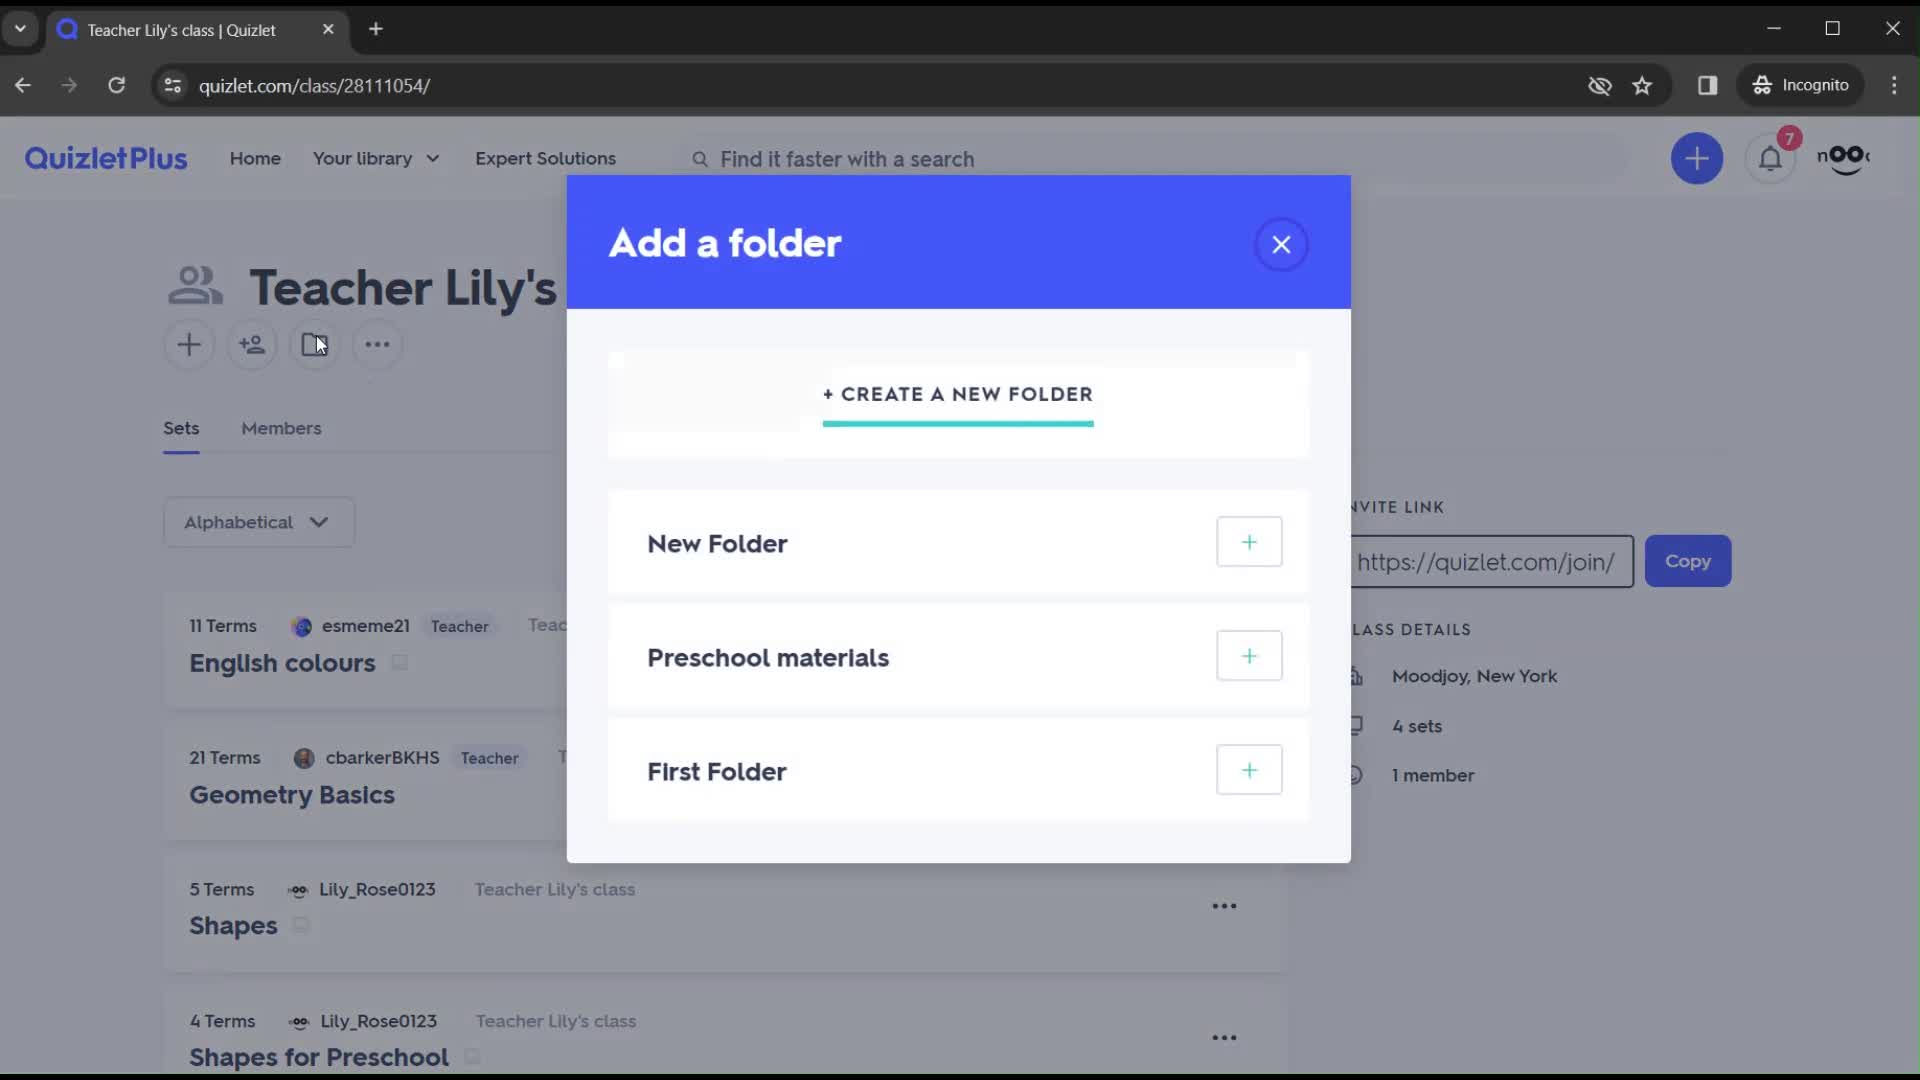This screenshot has height=1080, width=1920.
Task: Click the plus icon for New Folder
Action: point(1249,541)
